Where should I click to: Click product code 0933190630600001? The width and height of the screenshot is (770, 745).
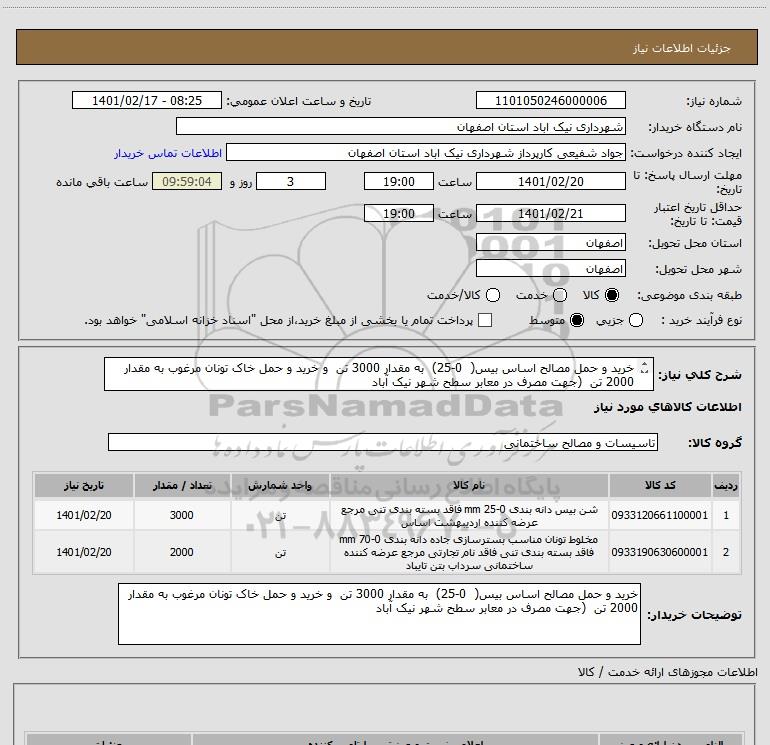click(x=660, y=552)
